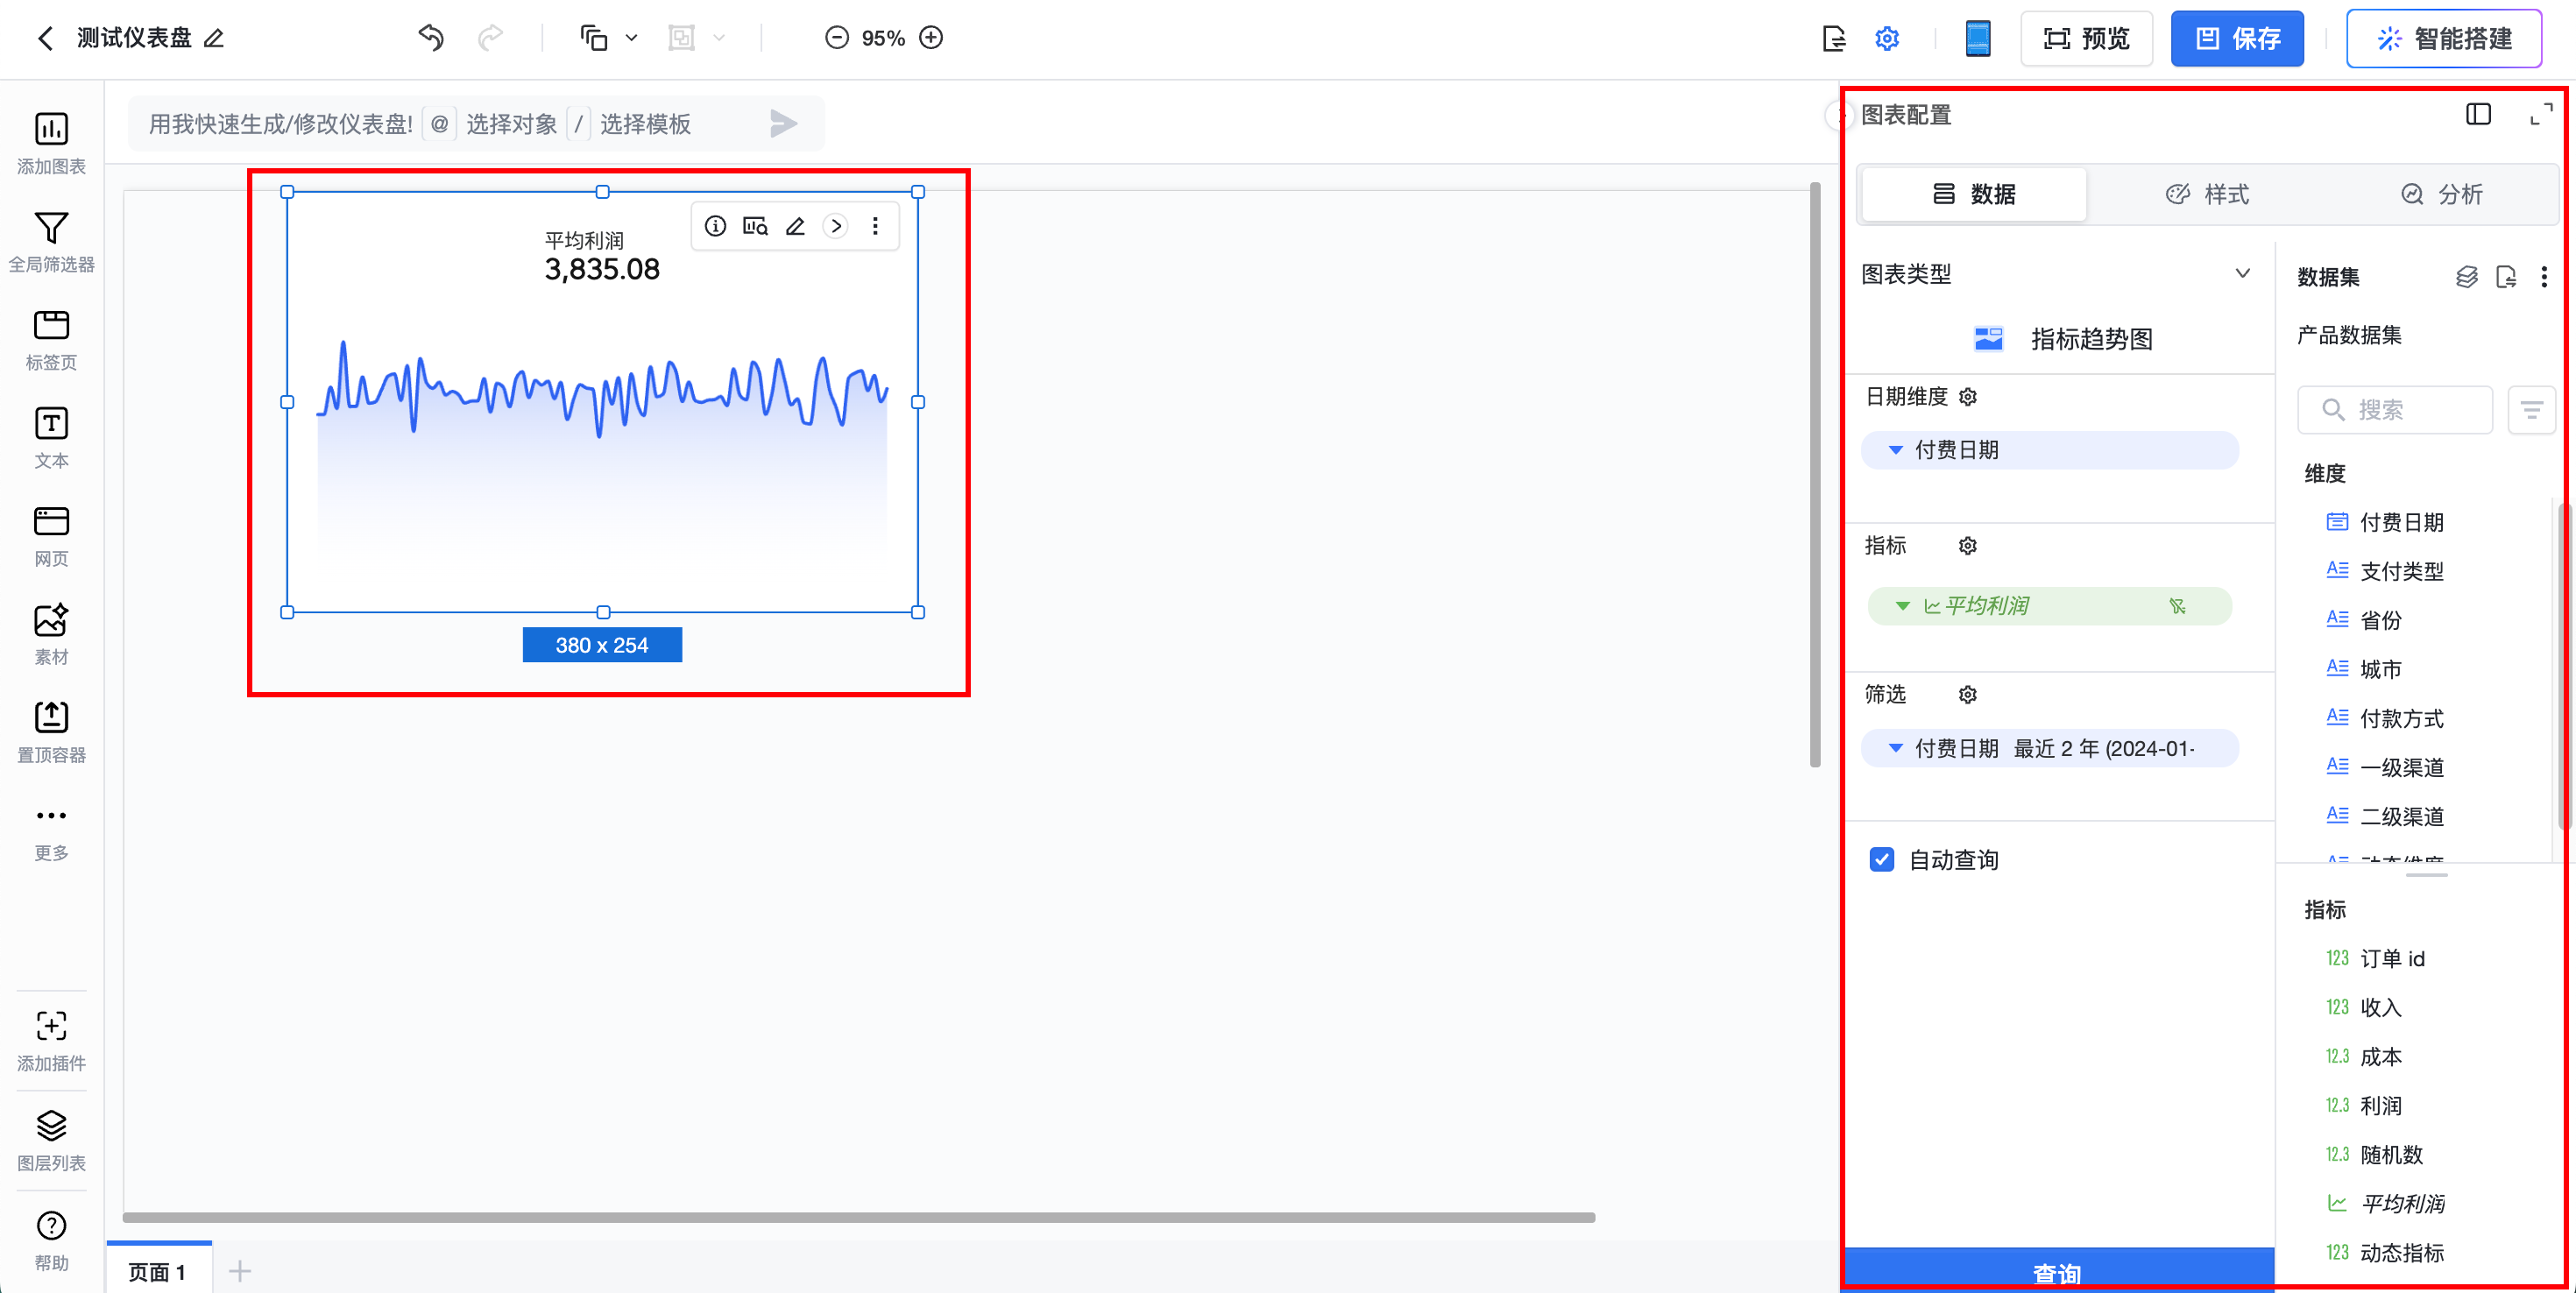Switch to the 分析 tab
This screenshot has width=2576, height=1293.
2442,194
